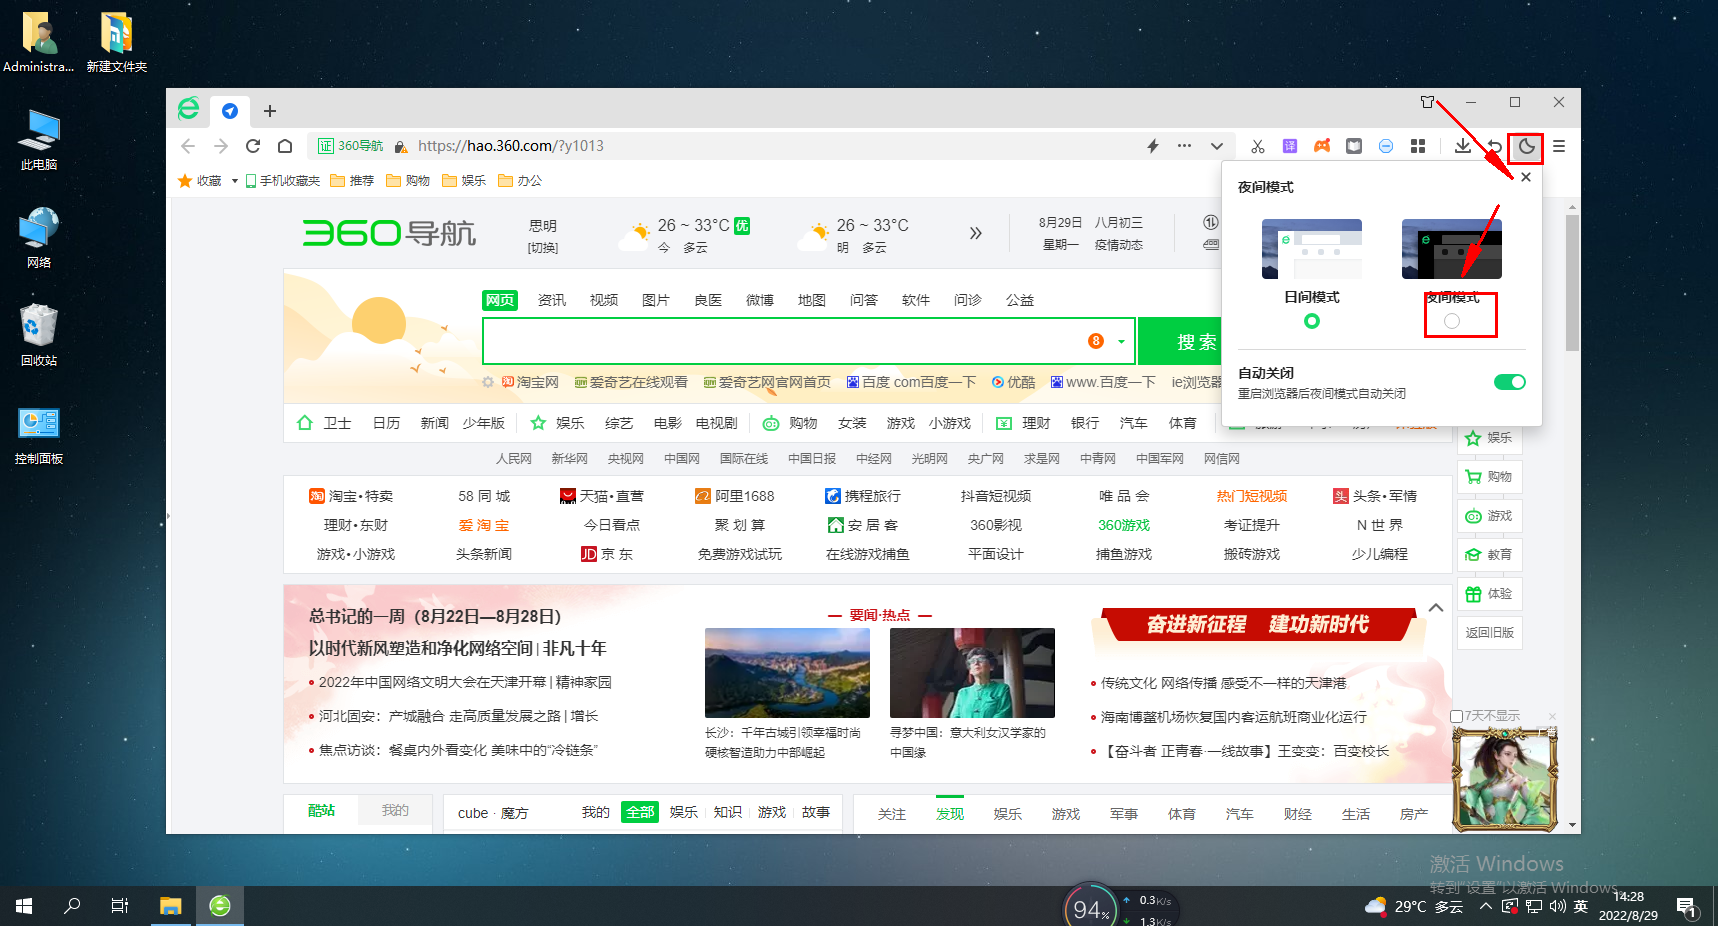Open the skin T-shirt icon in title bar

pos(1427,102)
